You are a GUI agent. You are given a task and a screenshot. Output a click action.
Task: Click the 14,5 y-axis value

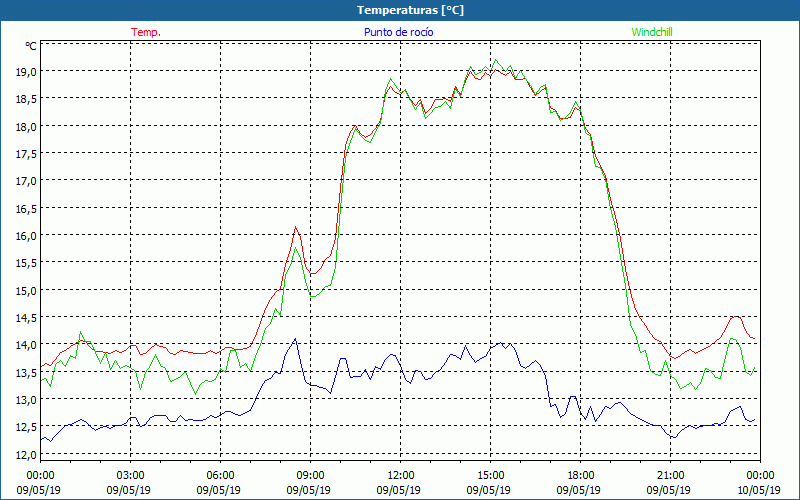(x=26, y=317)
